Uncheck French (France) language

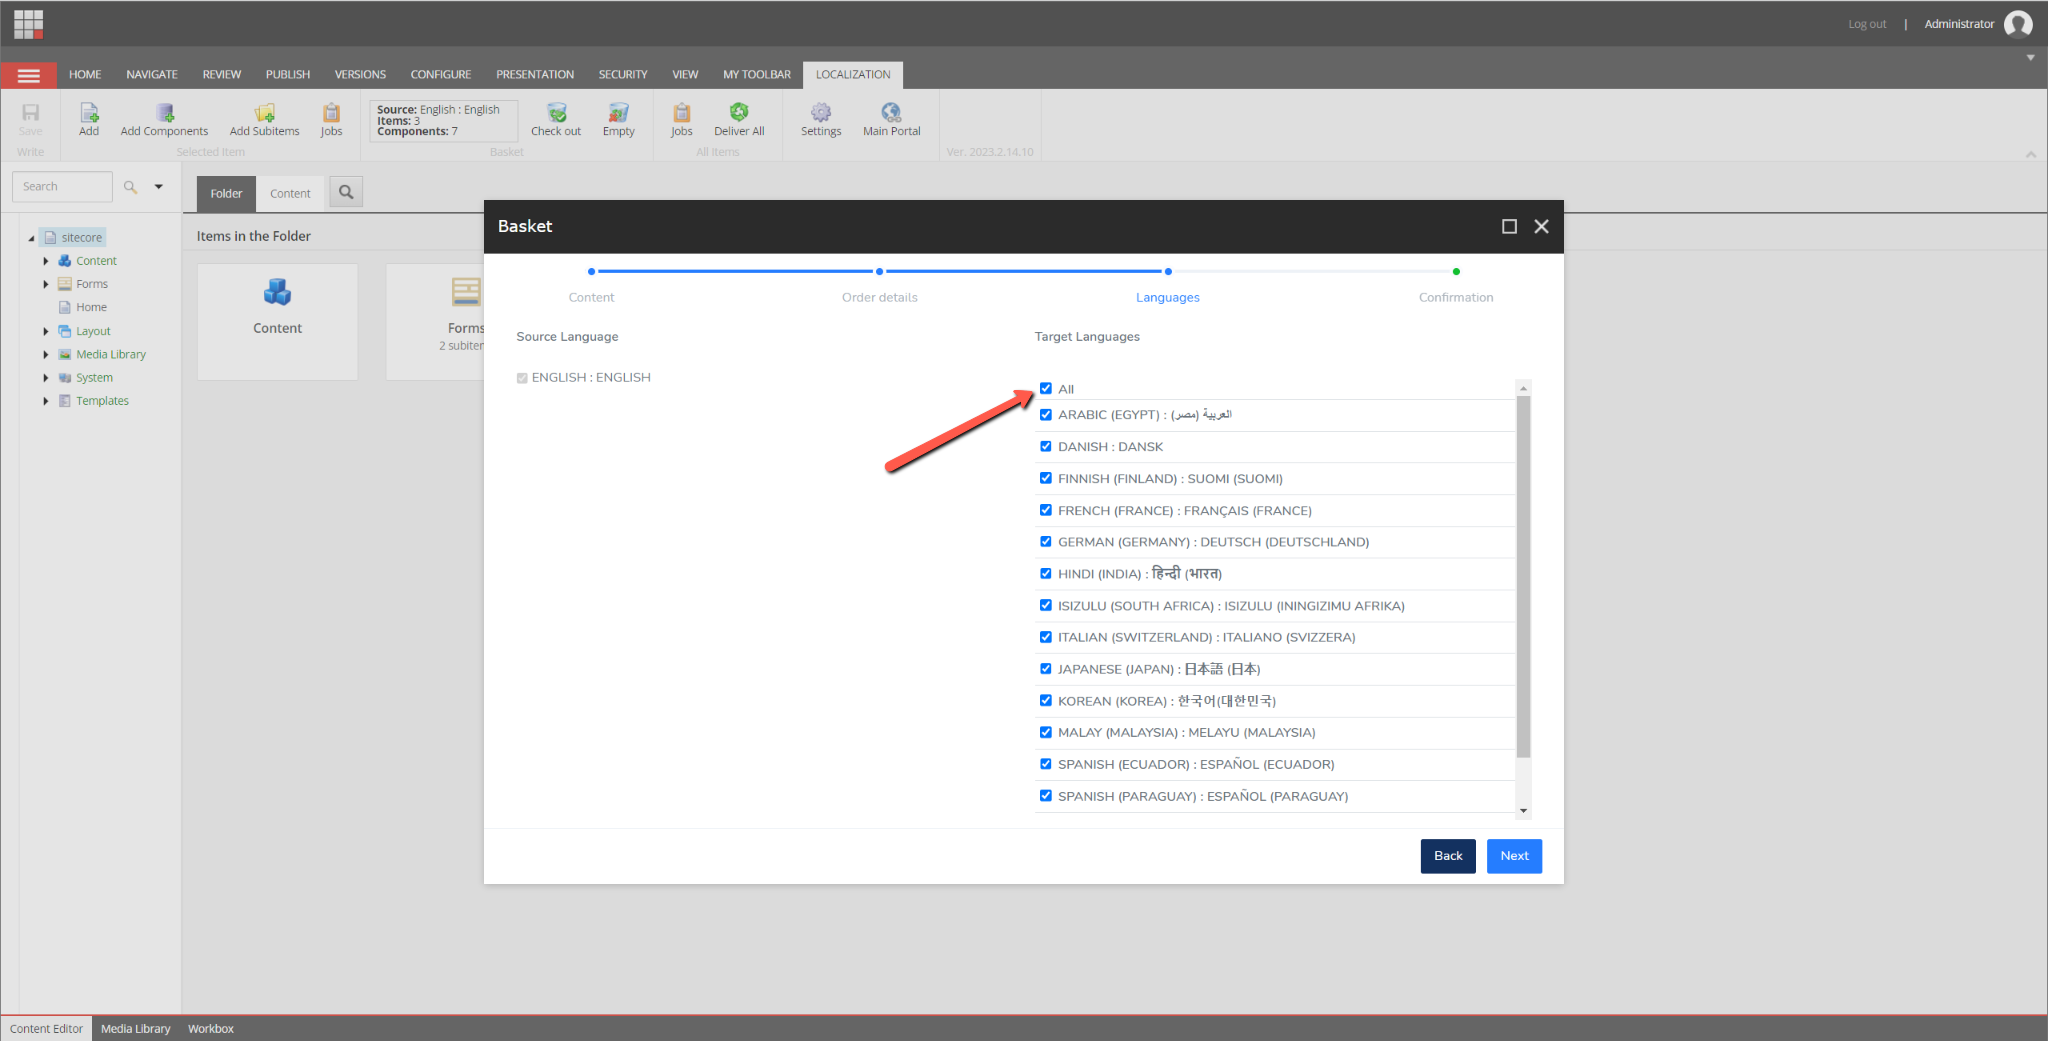click(1046, 510)
